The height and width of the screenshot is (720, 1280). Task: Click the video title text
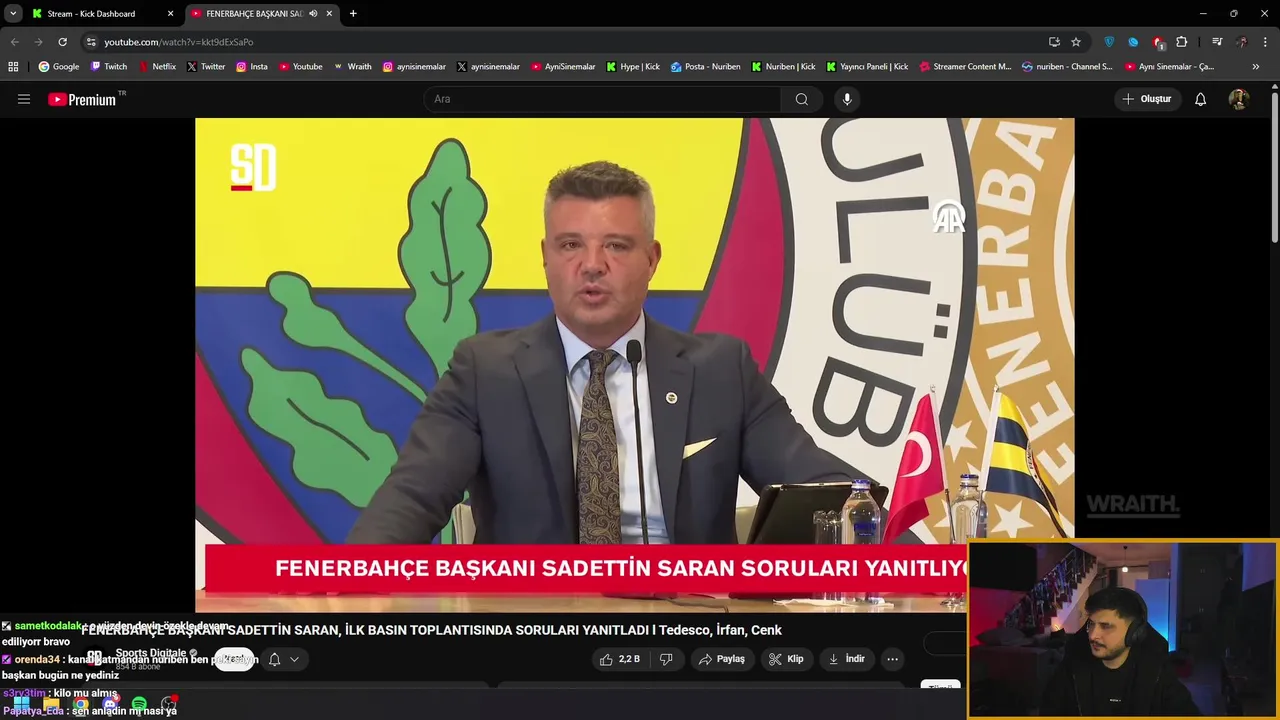(x=431, y=630)
